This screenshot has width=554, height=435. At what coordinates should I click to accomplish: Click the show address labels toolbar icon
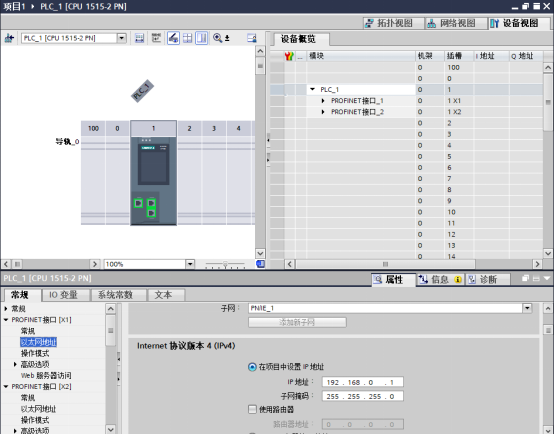coord(140,38)
